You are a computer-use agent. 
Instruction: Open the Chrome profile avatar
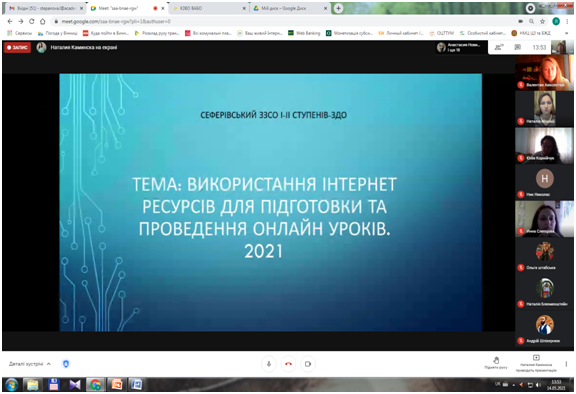click(x=556, y=21)
